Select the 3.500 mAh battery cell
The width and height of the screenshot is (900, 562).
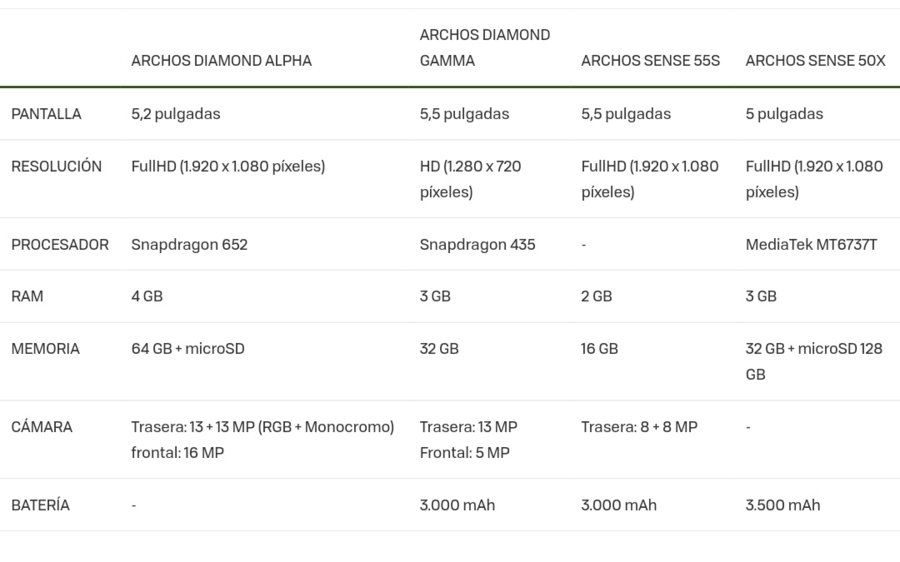click(x=782, y=505)
